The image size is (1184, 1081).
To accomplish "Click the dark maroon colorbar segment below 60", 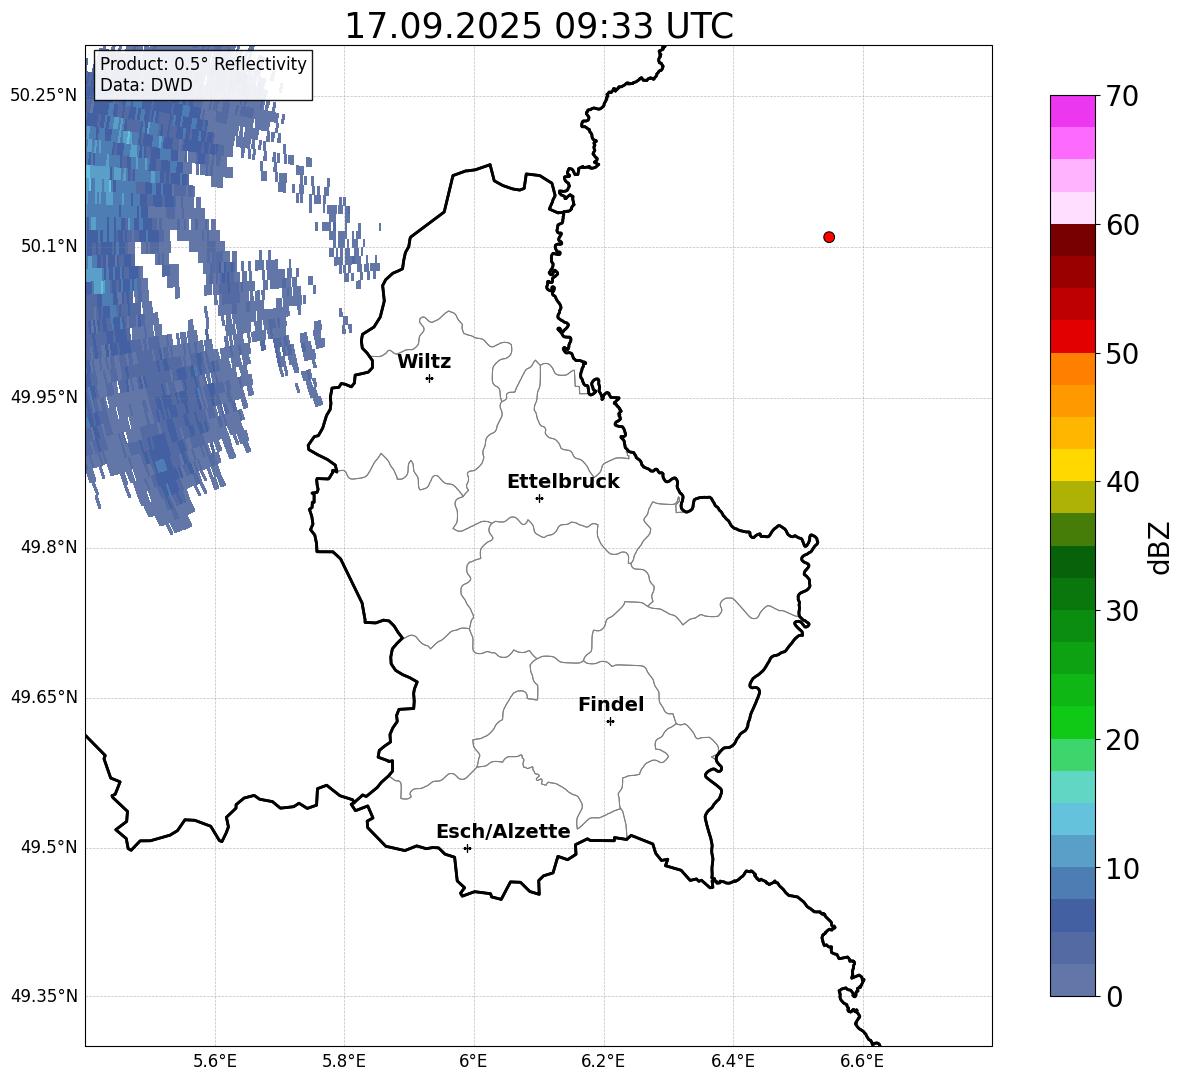I will pyautogui.click(x=1072, y=240).
